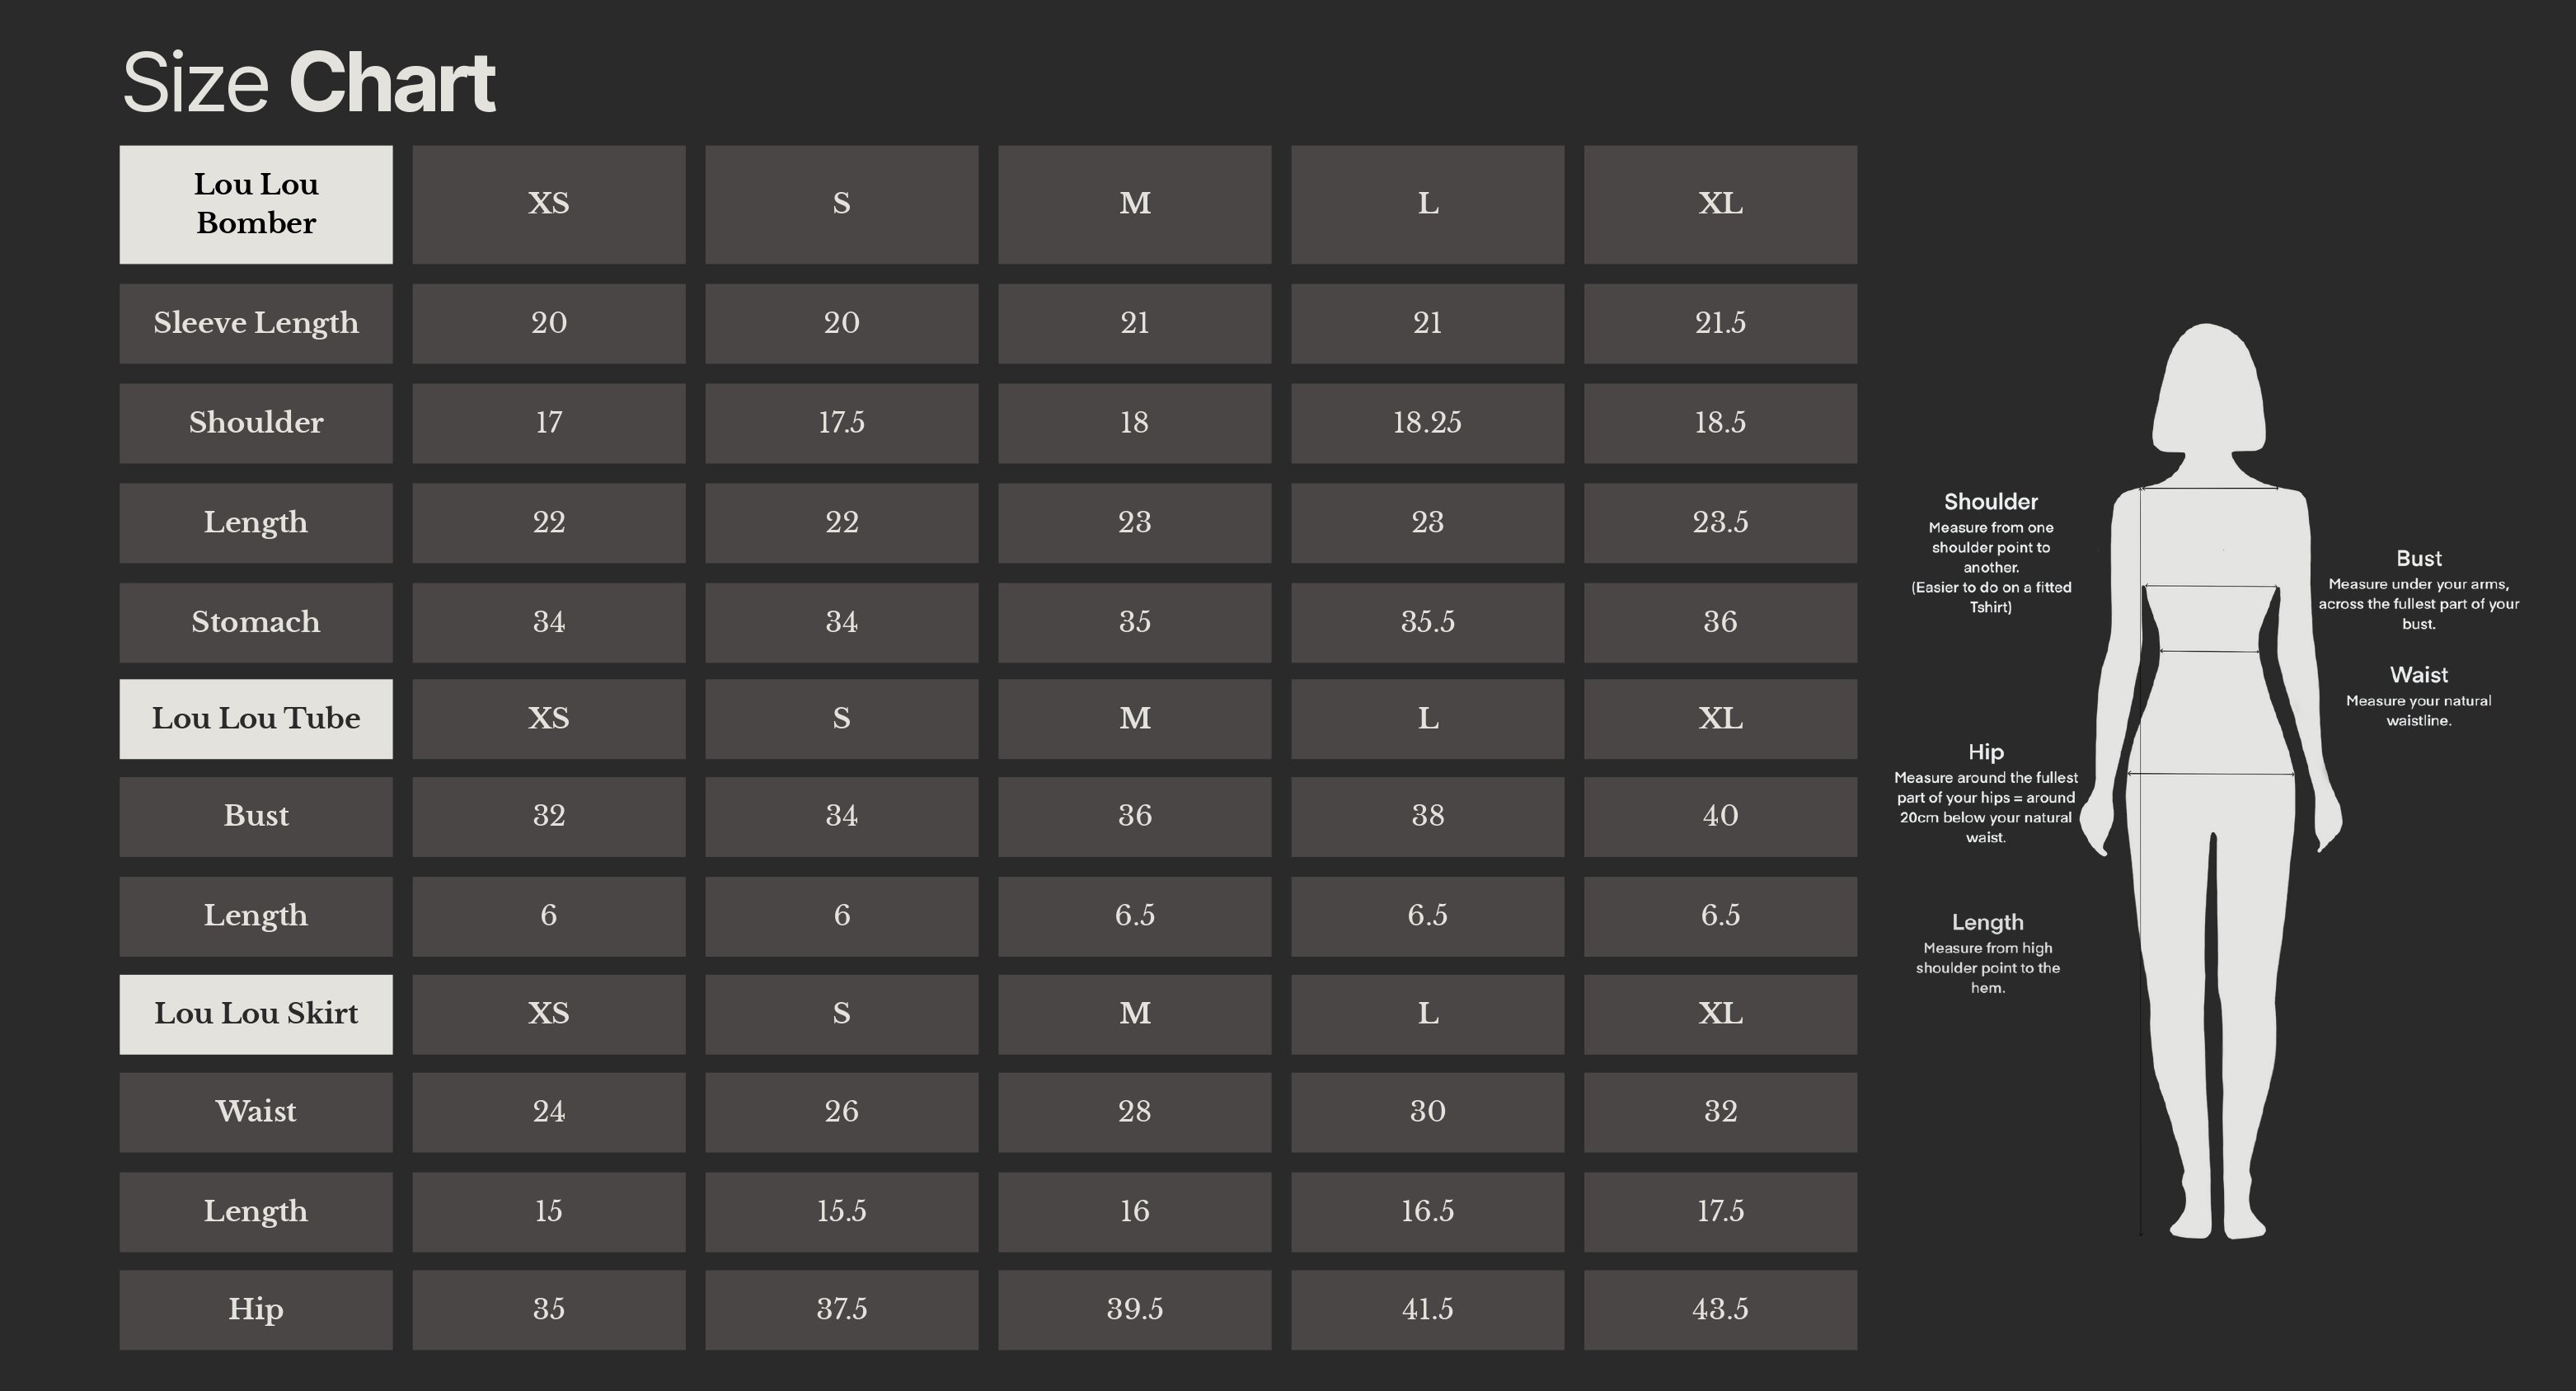Click the Lou Lou Tube header cell
2576x1391 pixels.
pos(256,718)
